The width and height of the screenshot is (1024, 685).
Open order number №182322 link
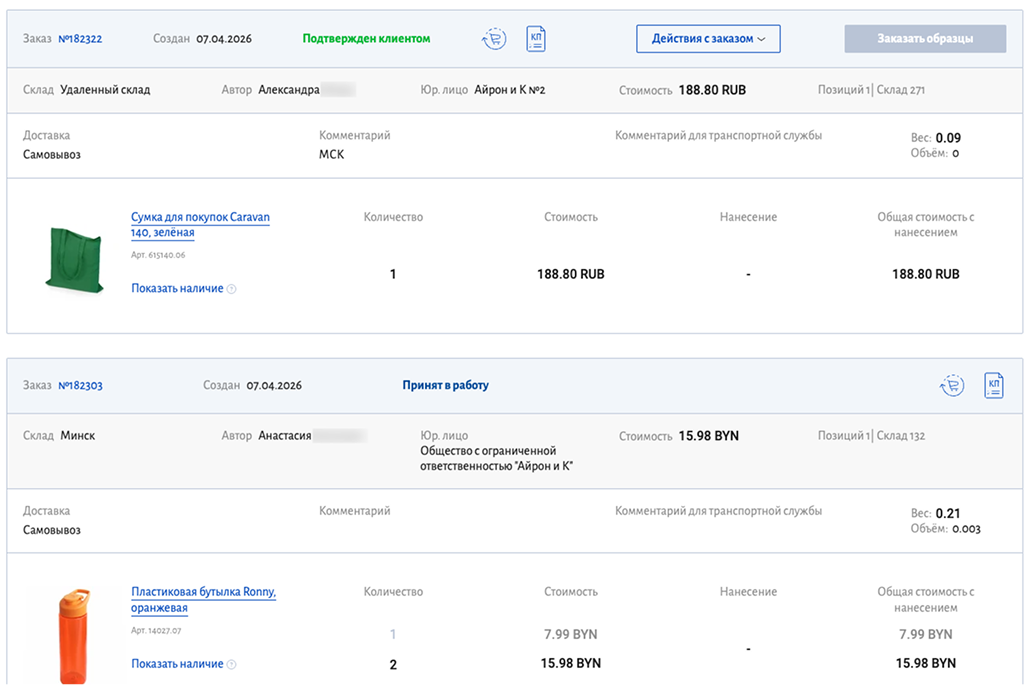click(80, 39)
